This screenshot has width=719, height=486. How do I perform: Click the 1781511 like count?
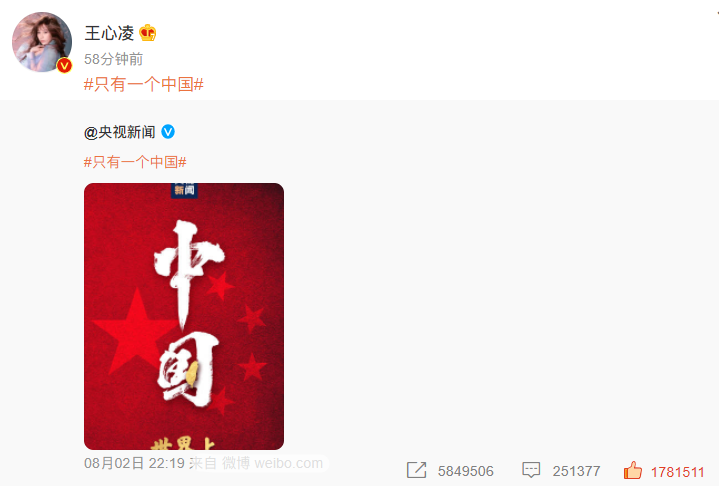point(678,472)
